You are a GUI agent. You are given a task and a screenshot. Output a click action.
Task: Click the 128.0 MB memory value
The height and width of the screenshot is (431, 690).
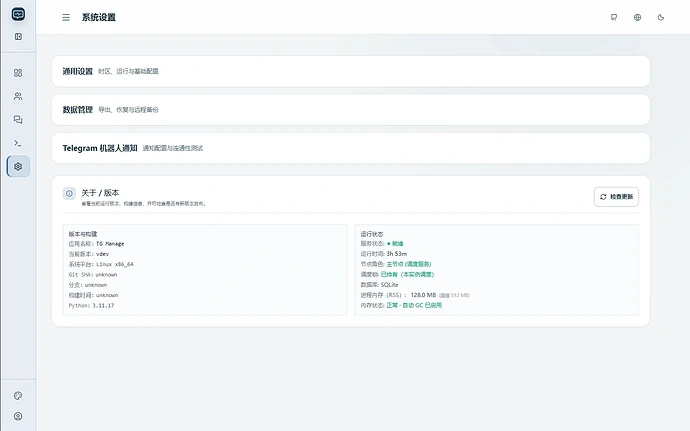coord(423,295)
